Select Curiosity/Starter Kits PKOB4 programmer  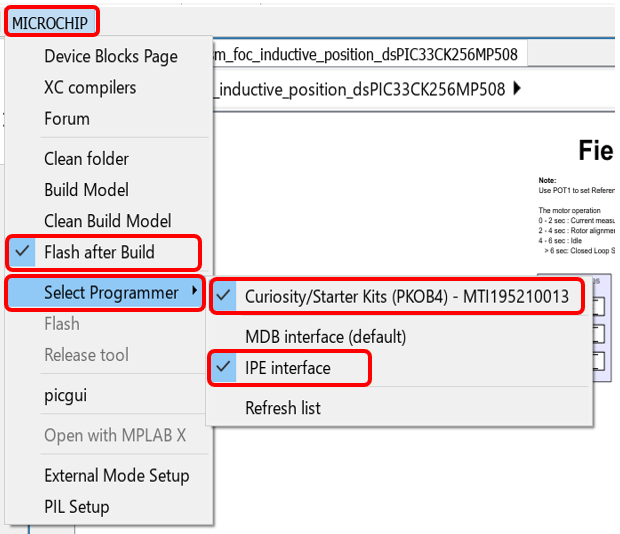click(x=397, y=296)
